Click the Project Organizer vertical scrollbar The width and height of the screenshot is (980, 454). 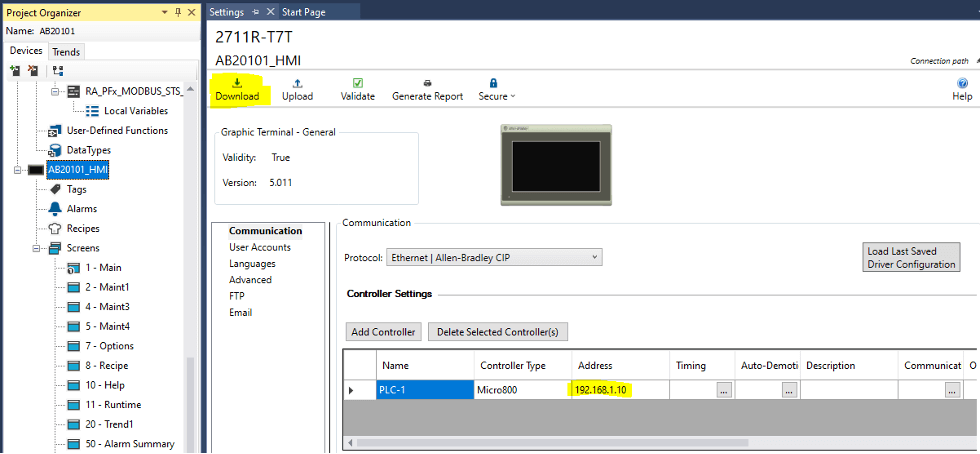[x=191, y=403]
